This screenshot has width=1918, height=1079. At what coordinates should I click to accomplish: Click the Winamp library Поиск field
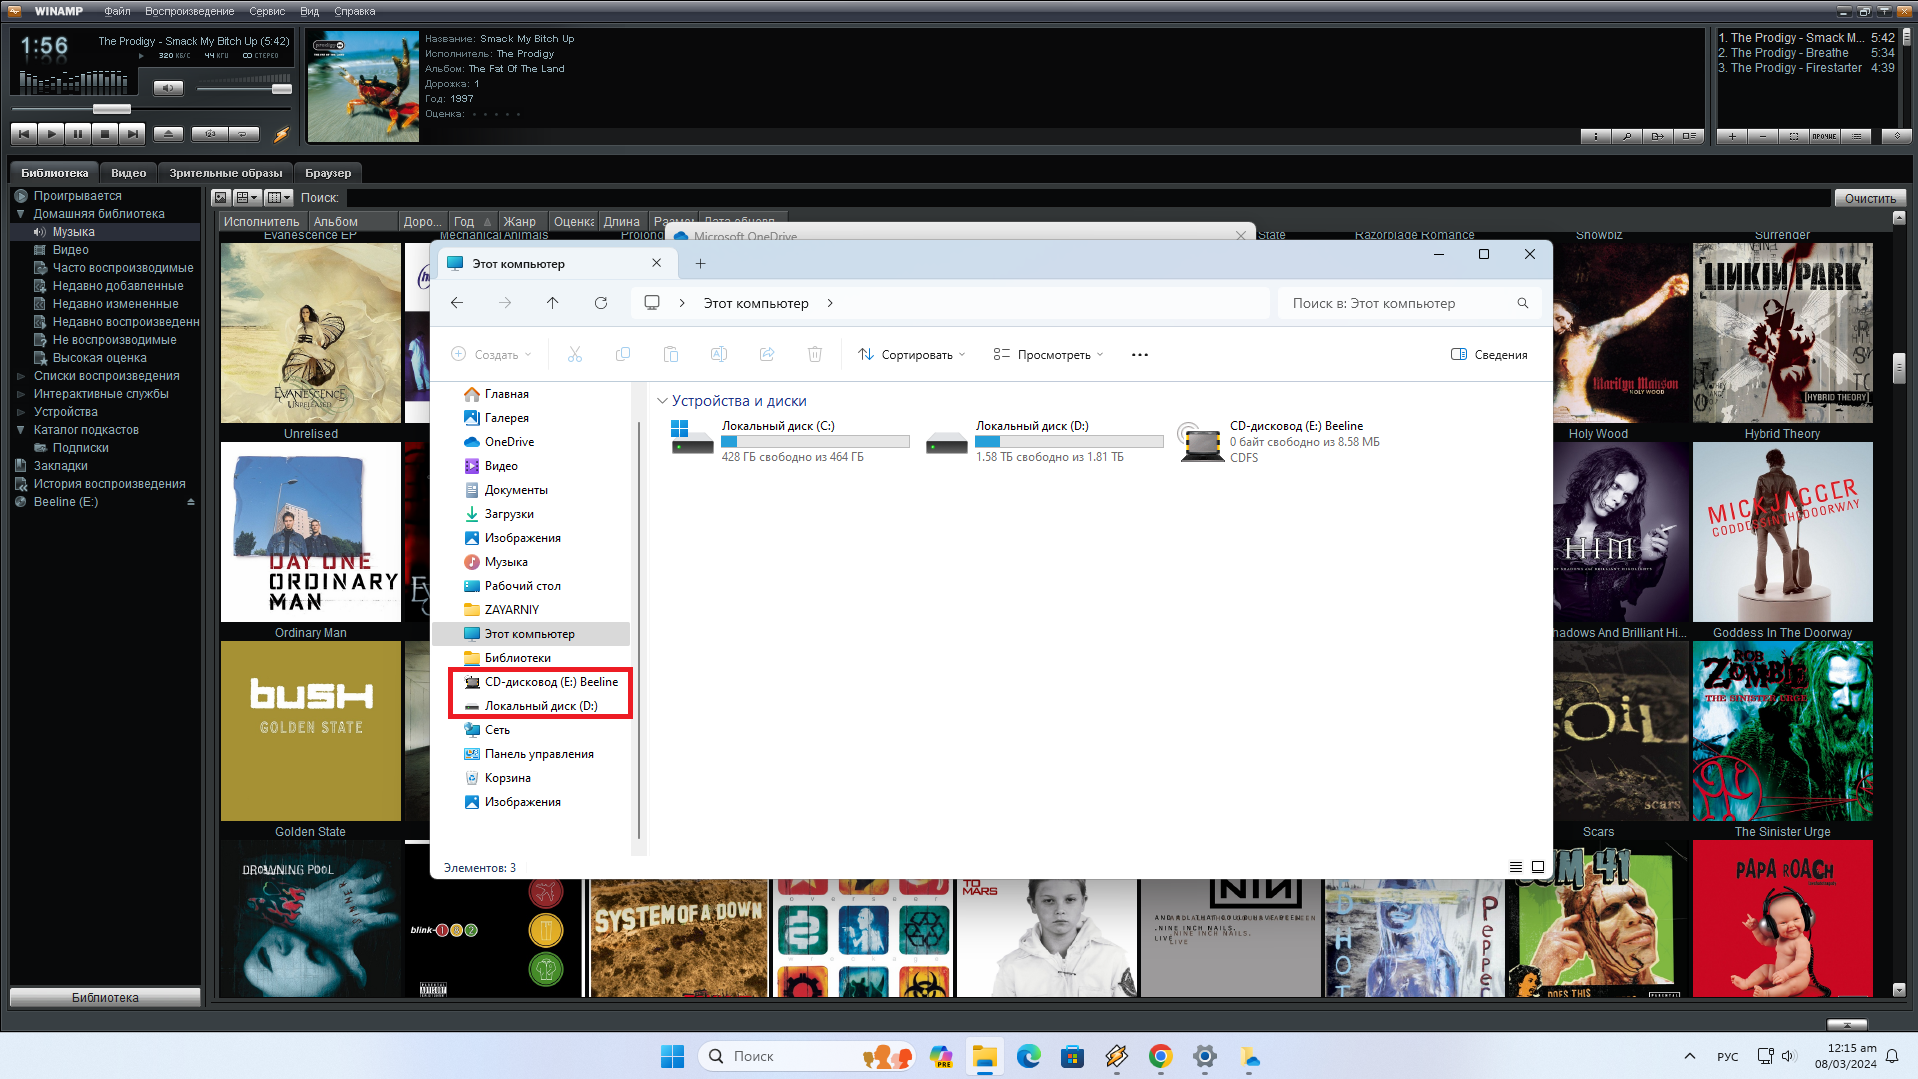pos(1088,198)
